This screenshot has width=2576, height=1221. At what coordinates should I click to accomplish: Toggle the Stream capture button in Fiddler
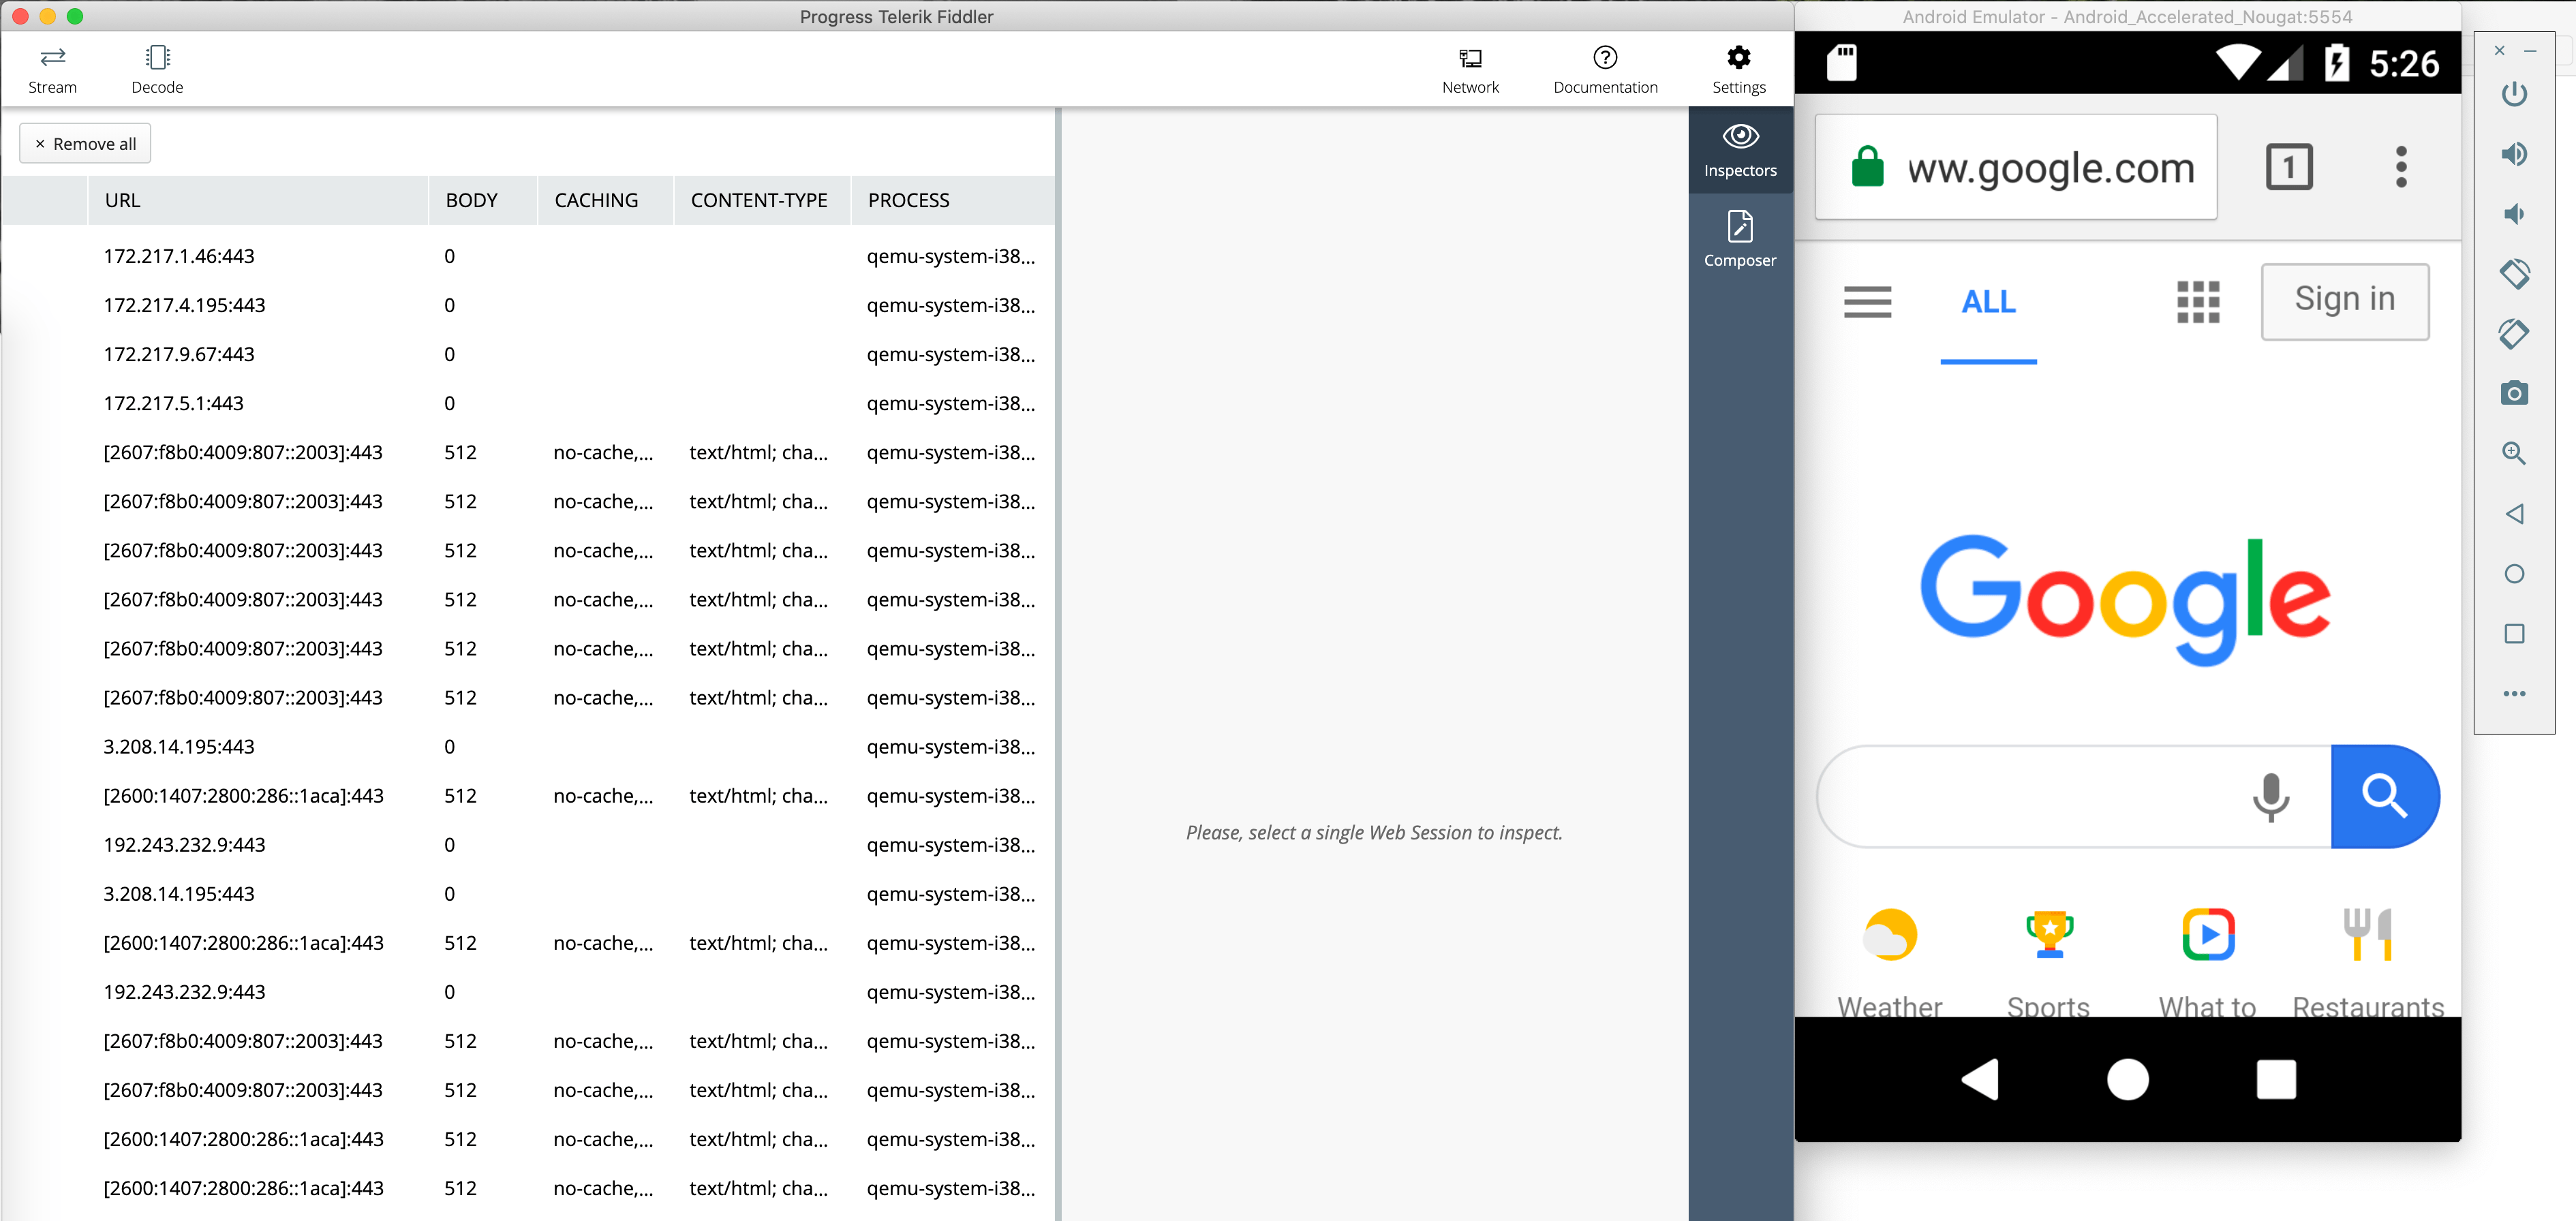(x=52, y=70)
